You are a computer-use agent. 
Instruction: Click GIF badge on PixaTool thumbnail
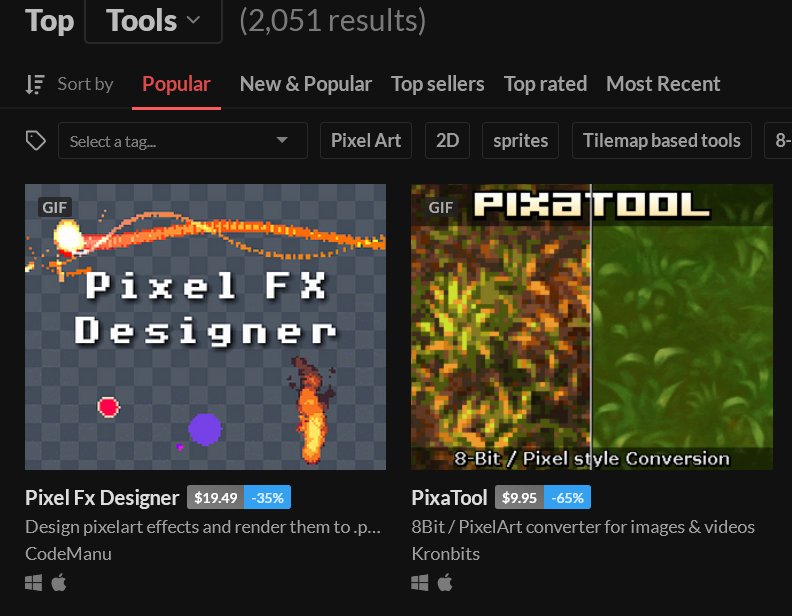click(x=440, y=207)
